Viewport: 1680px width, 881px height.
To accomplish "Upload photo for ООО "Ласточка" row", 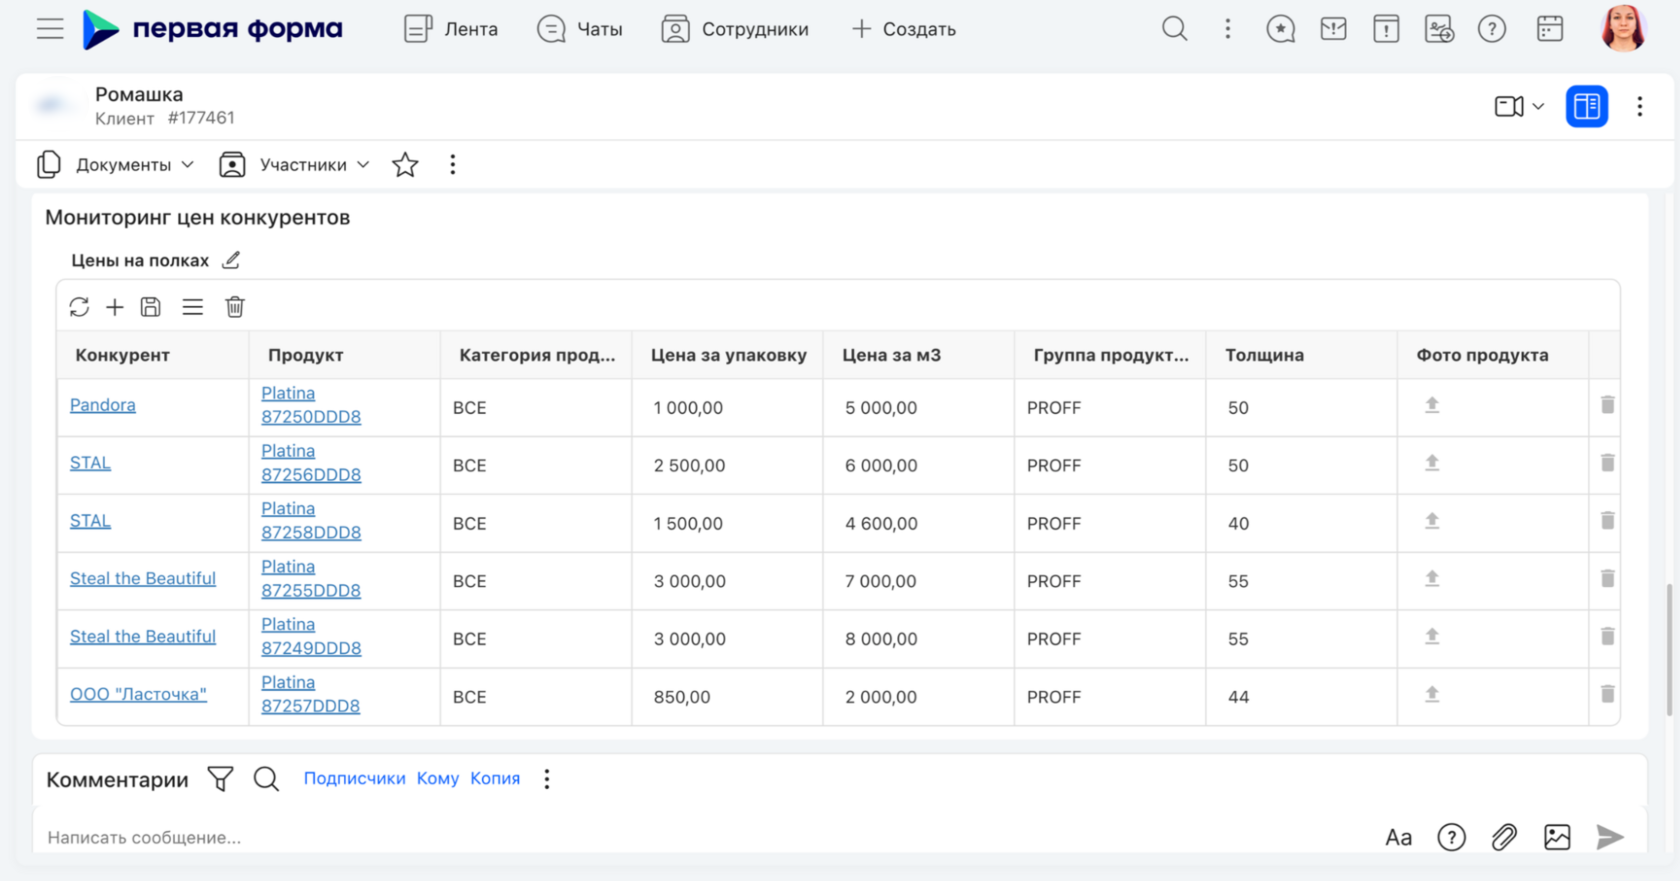I will coord(1432,694).
